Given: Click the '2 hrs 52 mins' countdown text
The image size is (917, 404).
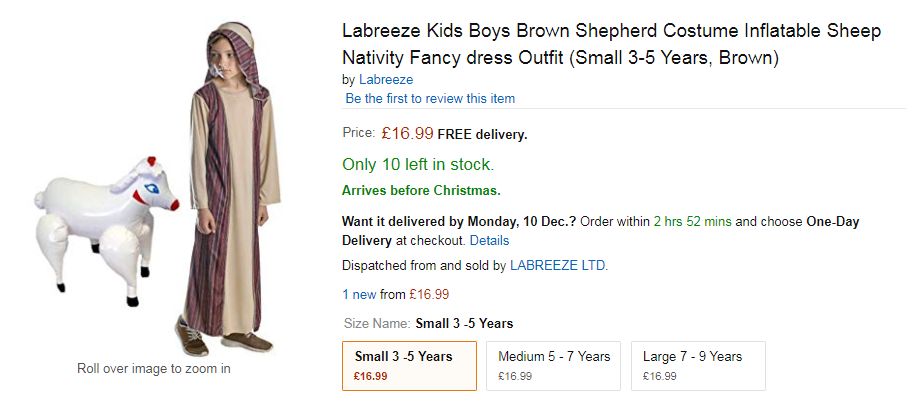Looking at the screenshot, I should [x=692, y=222].
